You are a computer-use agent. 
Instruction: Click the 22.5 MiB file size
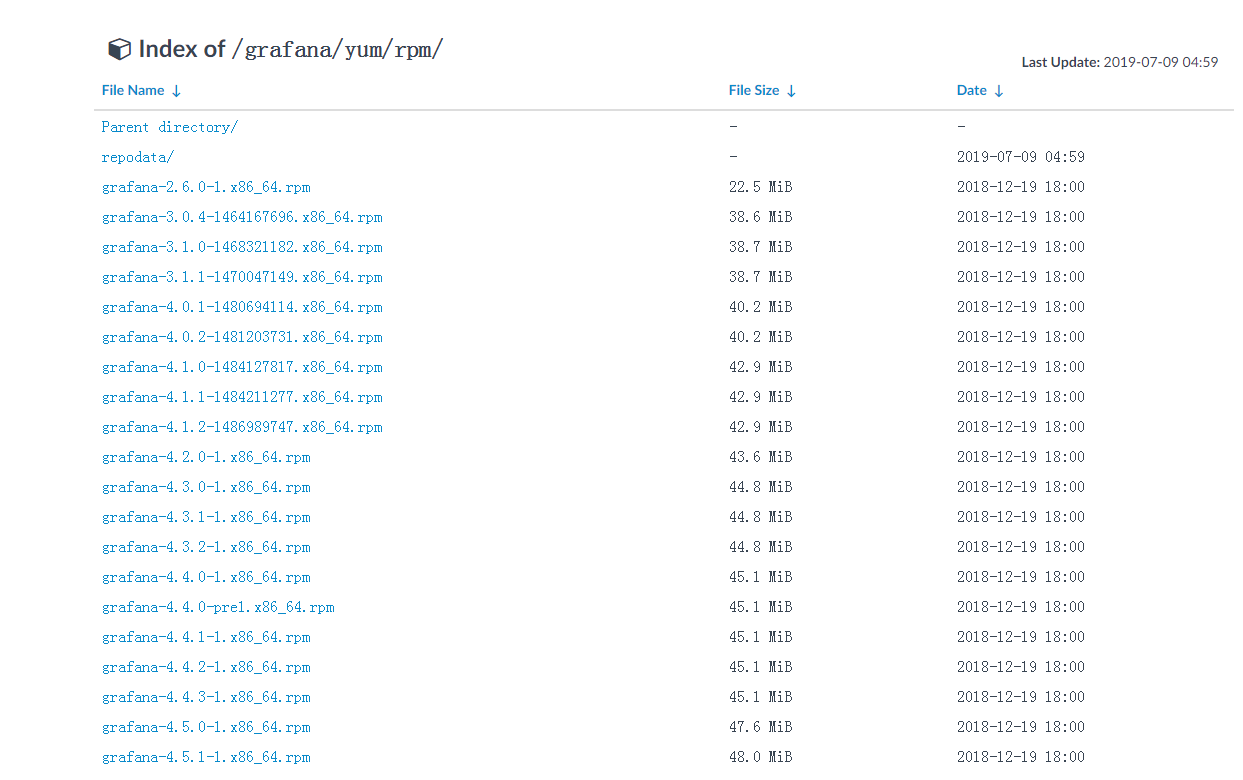pyautogui.click(x=761, y=187)
